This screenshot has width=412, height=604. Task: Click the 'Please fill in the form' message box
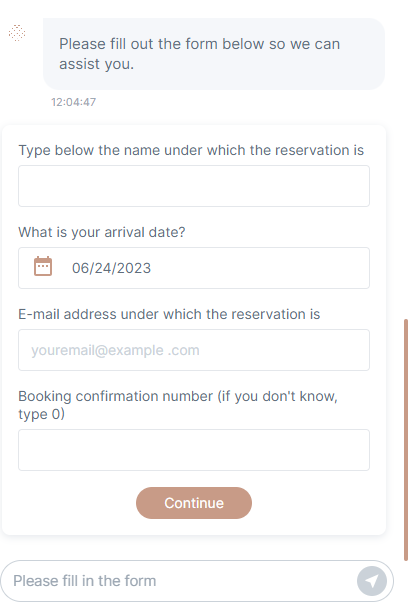point(179,581)
